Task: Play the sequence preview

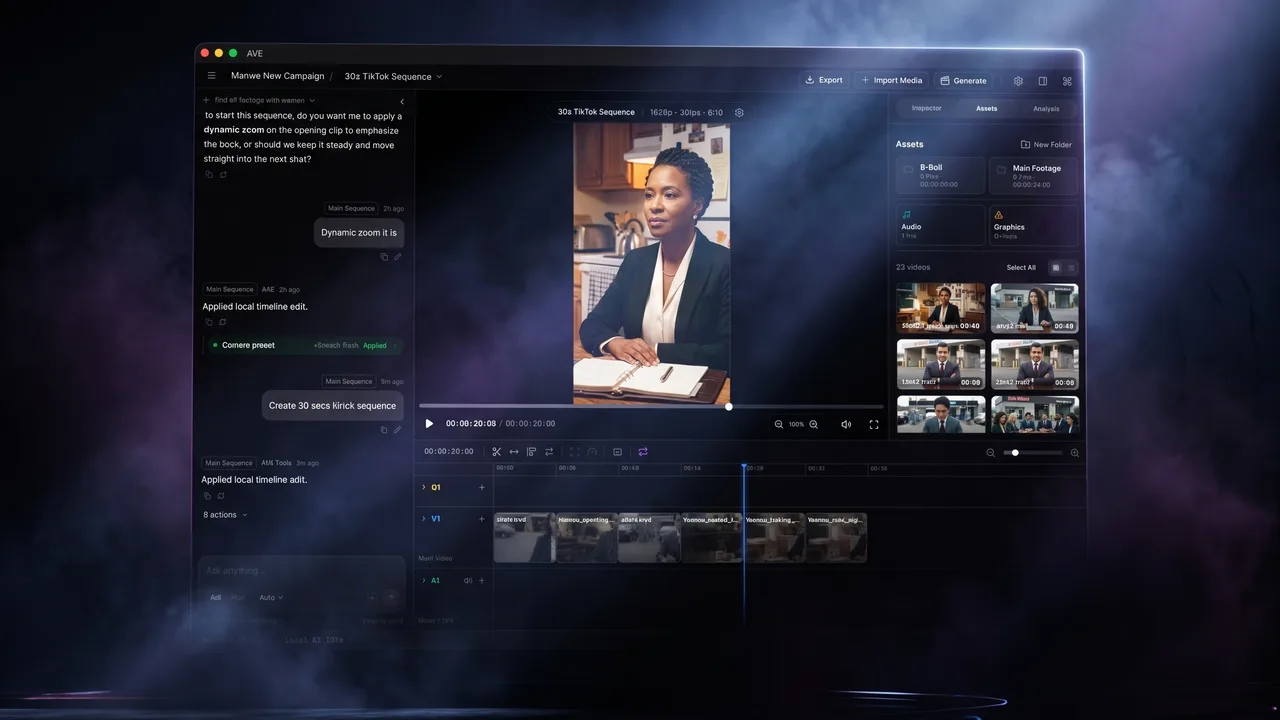Action: [x=429, y=424]
